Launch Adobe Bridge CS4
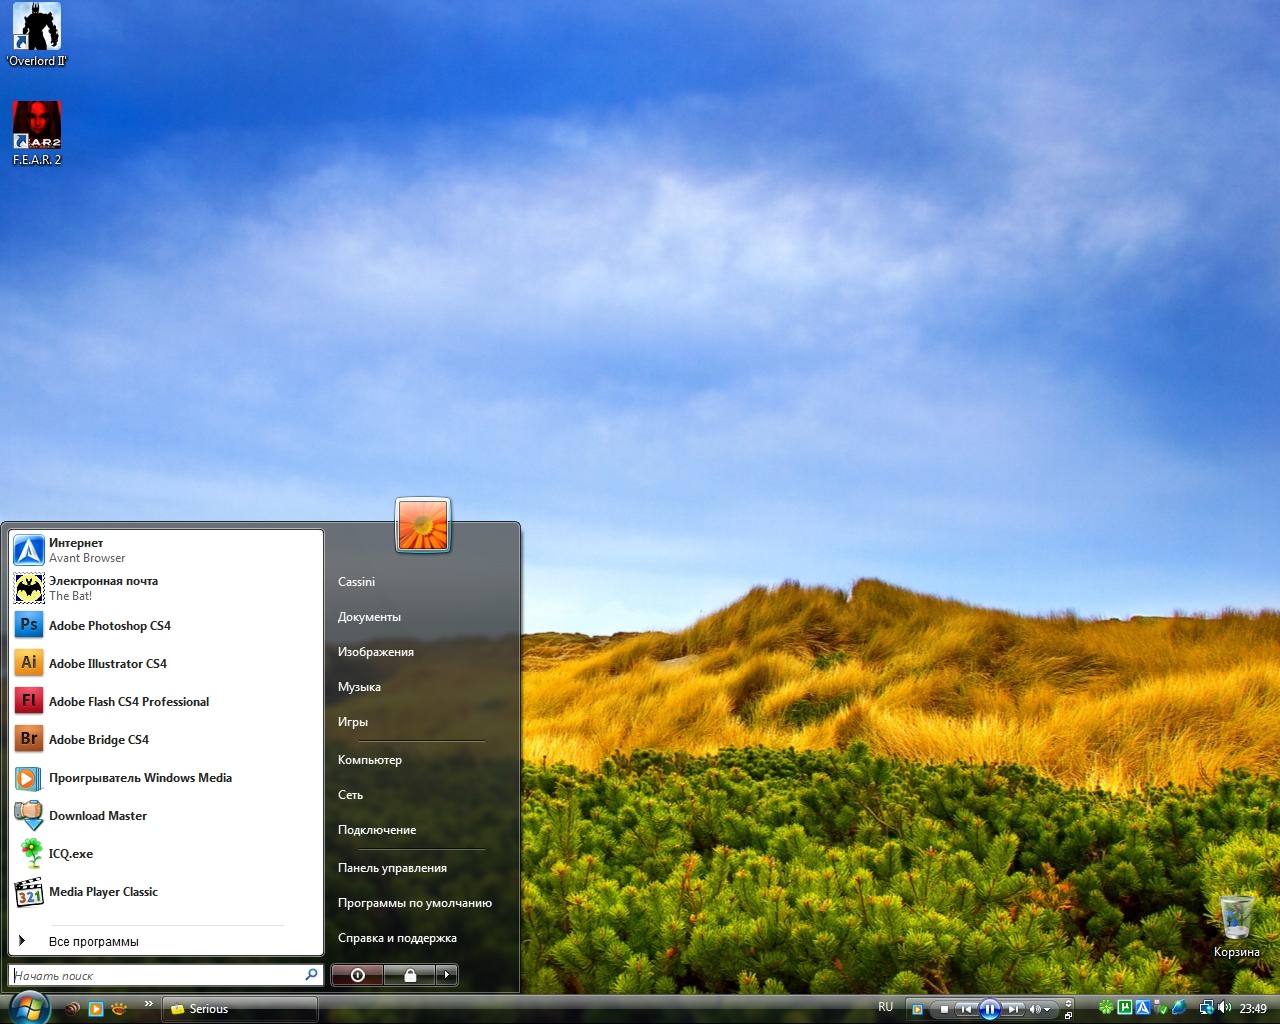This screenshot has width=1280, height=1024. (166, 740)
